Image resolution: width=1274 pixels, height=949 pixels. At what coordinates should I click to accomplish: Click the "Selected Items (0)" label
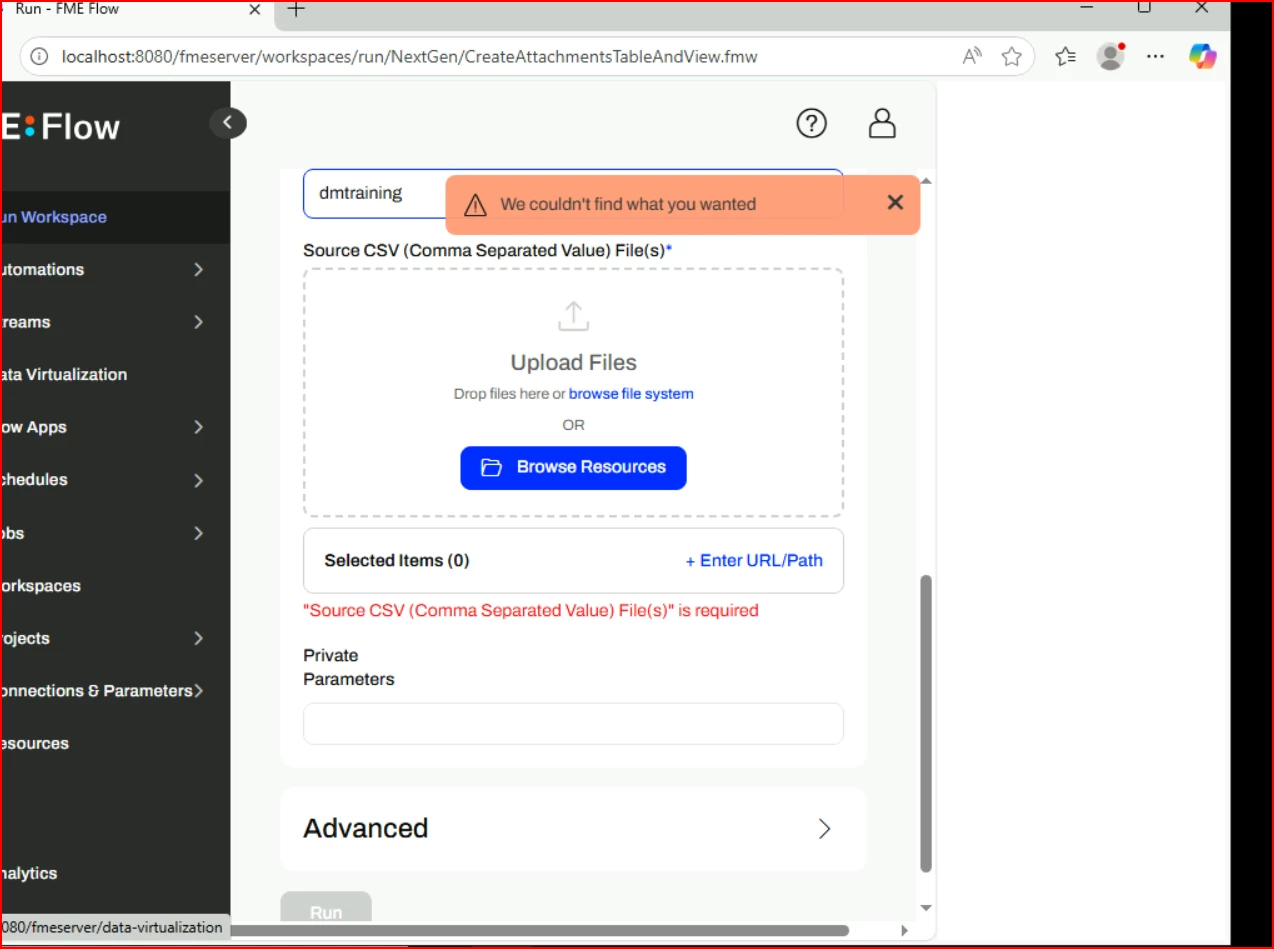[x=396, y=561]
